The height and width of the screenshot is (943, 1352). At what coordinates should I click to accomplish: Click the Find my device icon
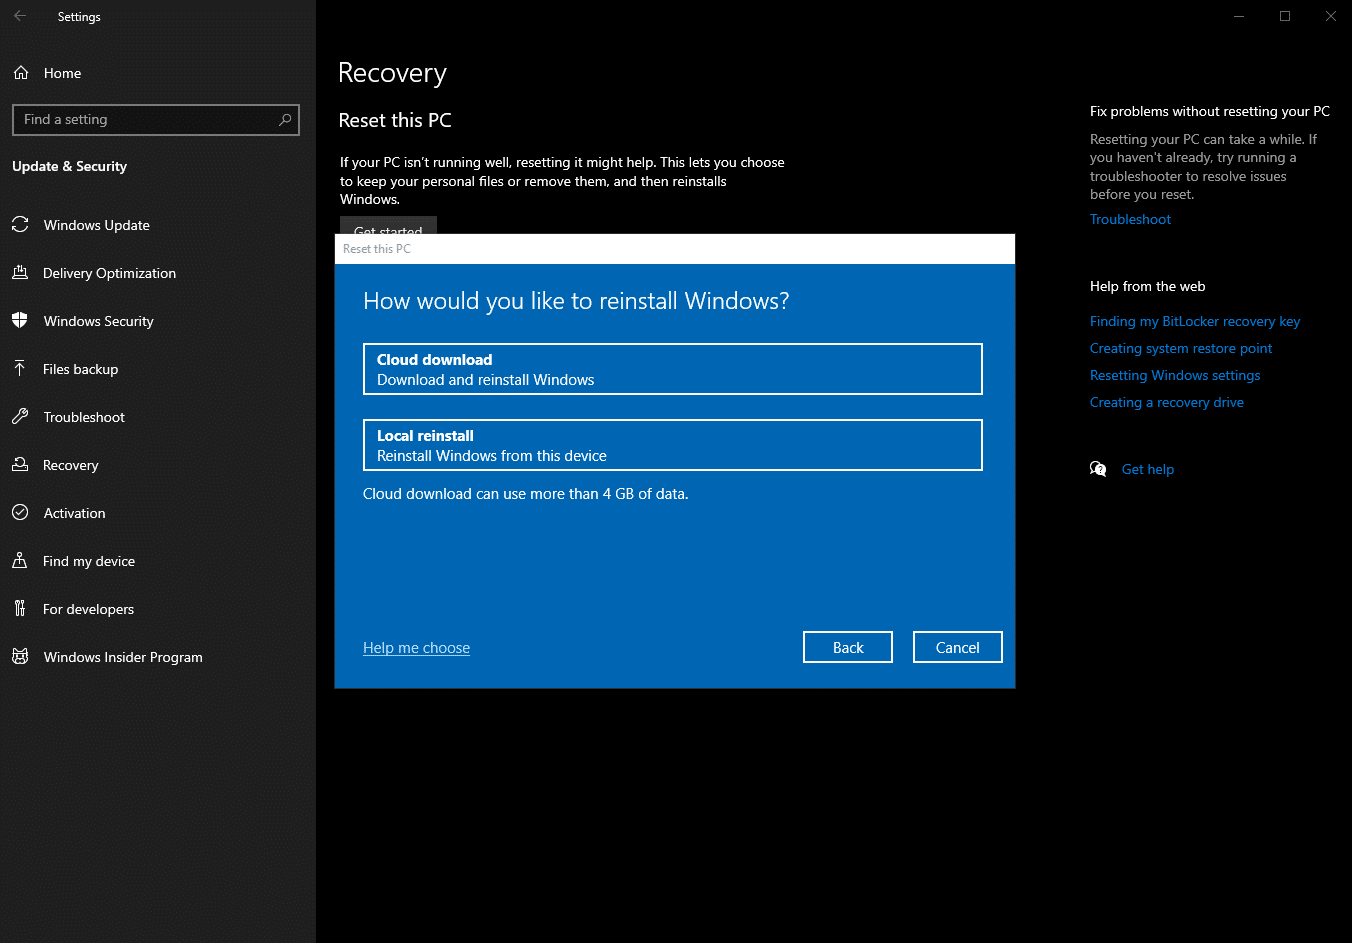click(20, 561)
